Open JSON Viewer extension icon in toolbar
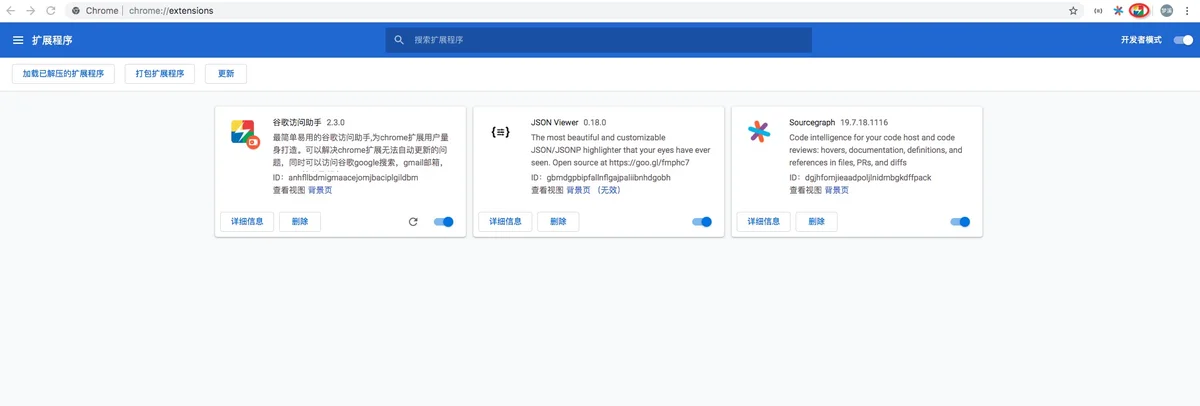The width and height of the screenshot is (1200, 406). 1098,10
